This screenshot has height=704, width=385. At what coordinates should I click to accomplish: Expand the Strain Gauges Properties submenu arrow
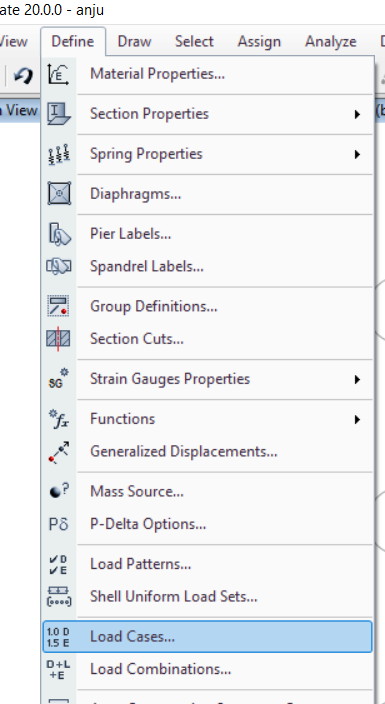[357, 379]
